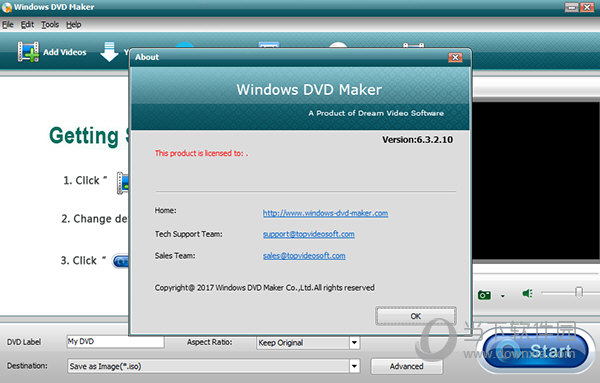The image size is (600, 383).
Task: Click the Advanced button
Action: coord(406,366)
